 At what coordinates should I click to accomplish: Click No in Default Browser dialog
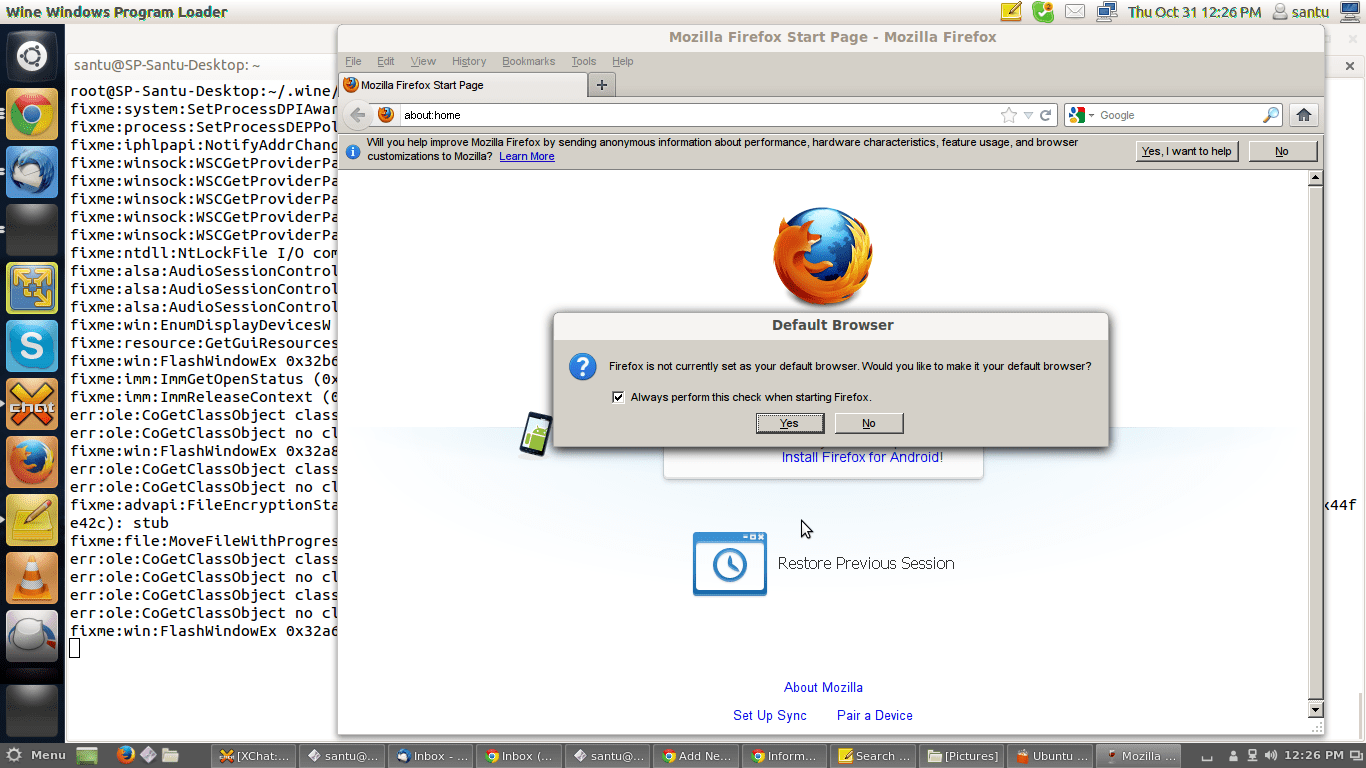coord(869,423)
